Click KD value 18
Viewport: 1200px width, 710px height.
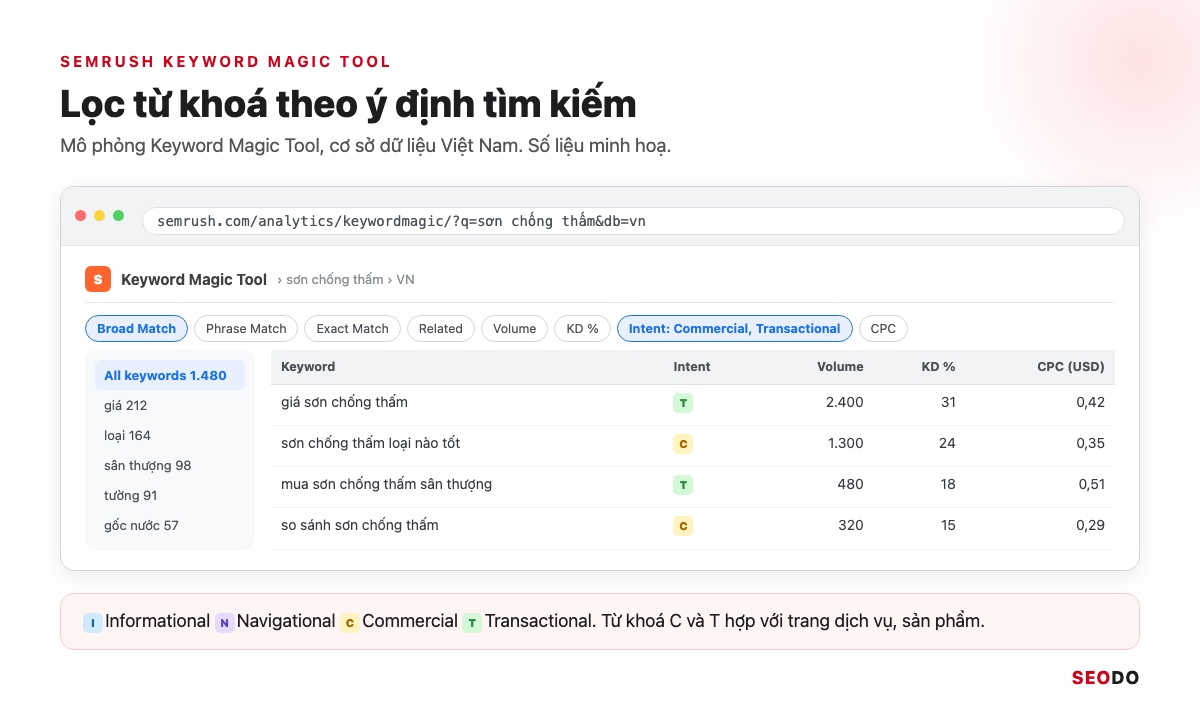click(948, 484)
